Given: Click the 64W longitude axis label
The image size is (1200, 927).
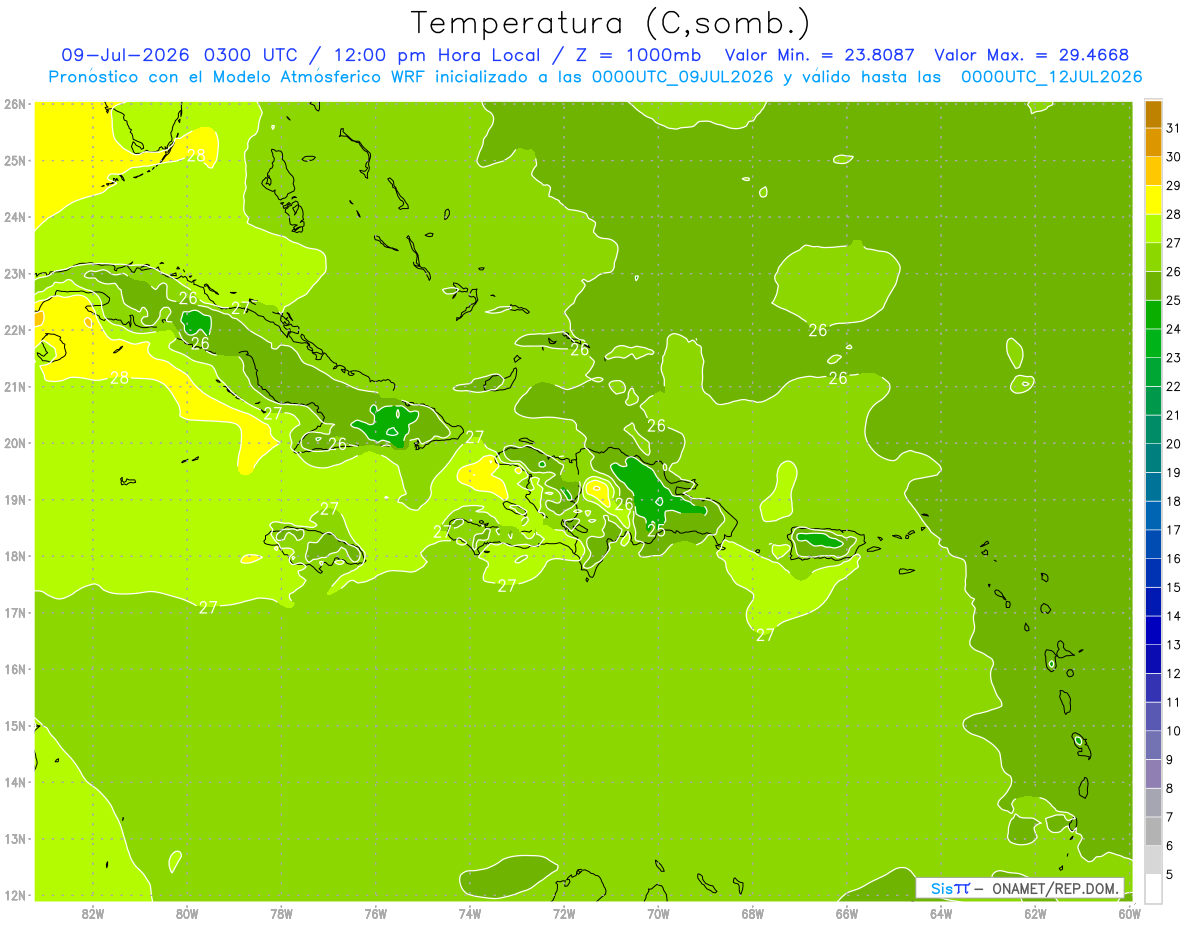Looking at the screenshot, I should (941, 913).
